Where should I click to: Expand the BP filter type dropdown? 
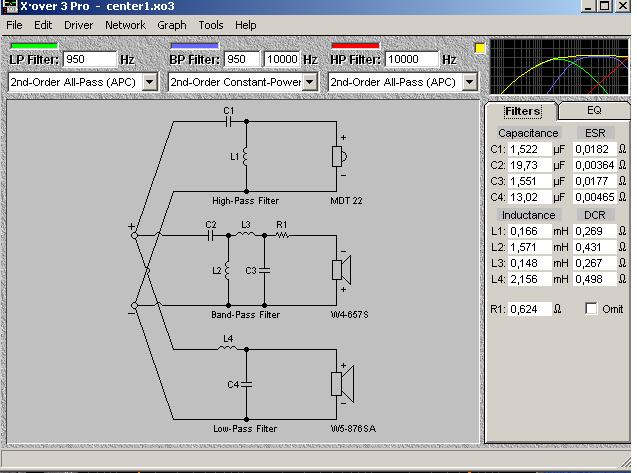(x=310, y=82)
